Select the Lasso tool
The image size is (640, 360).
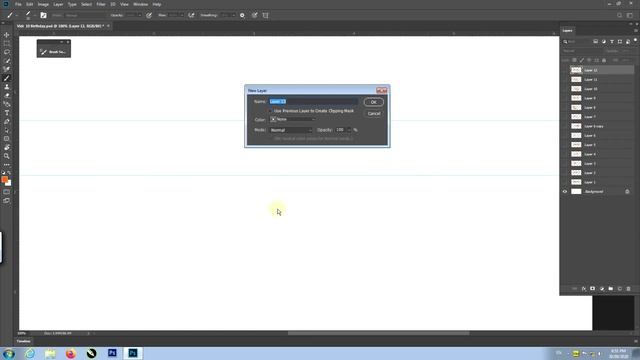pyautogui.click(x=7, y=52)
